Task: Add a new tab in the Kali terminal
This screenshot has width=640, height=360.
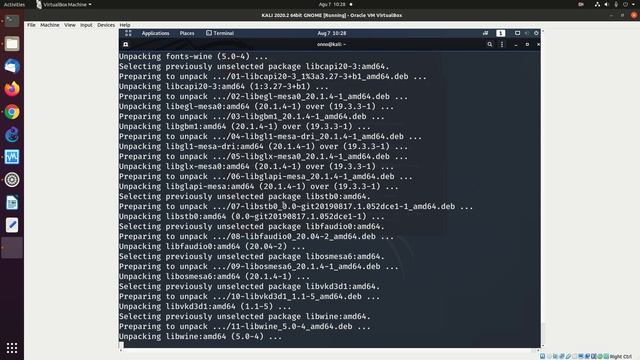Action: click(x=126, y=44)
